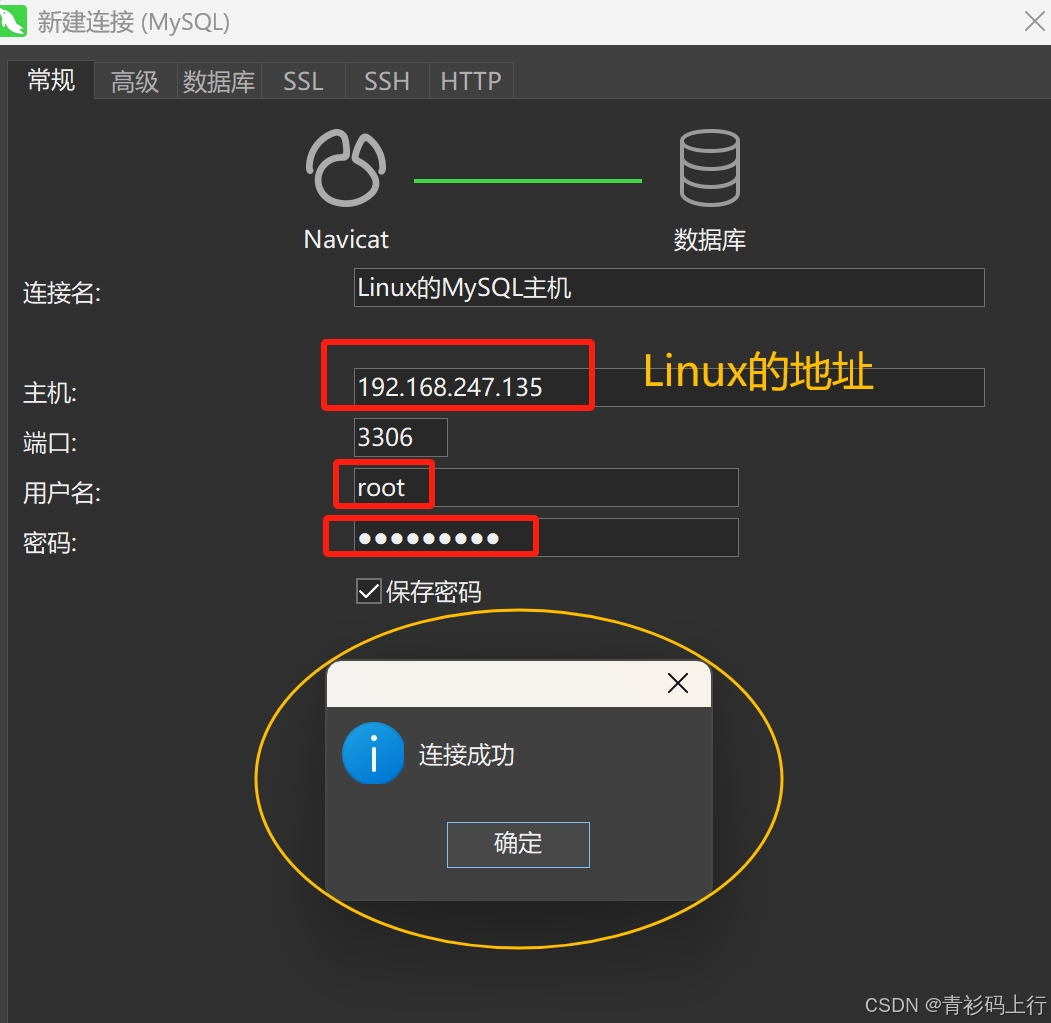Viewport: 1051px width, 1023px height.
Task: Click the Navicat app icon in title bar
Action: (13, 21)
